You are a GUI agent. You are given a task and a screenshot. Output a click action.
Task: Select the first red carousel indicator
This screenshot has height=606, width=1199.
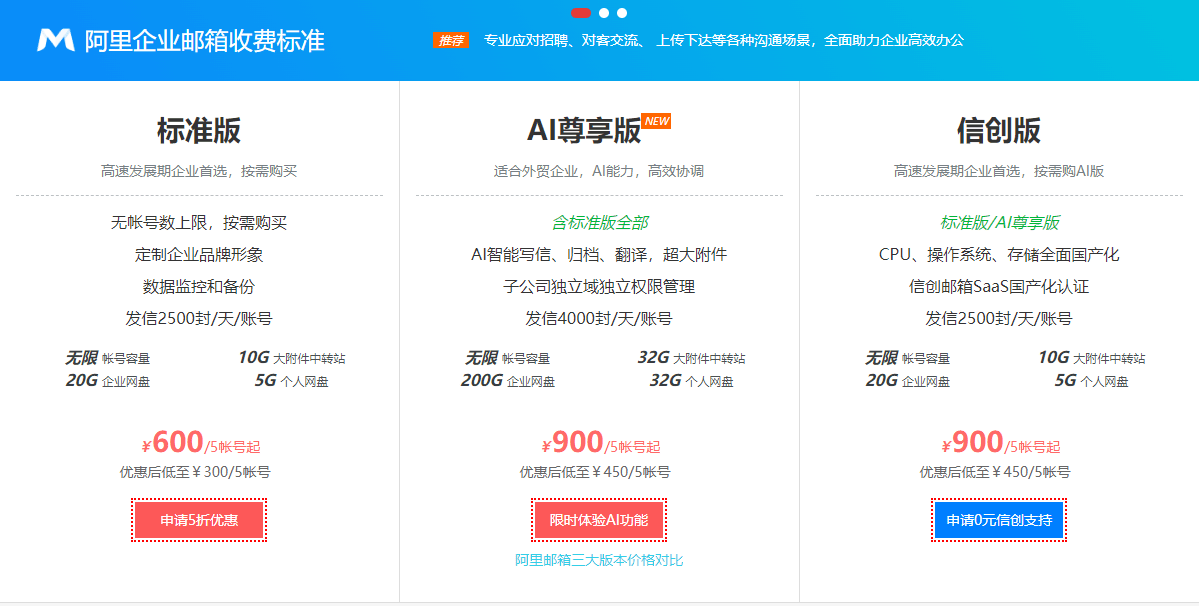coord(581,13)
